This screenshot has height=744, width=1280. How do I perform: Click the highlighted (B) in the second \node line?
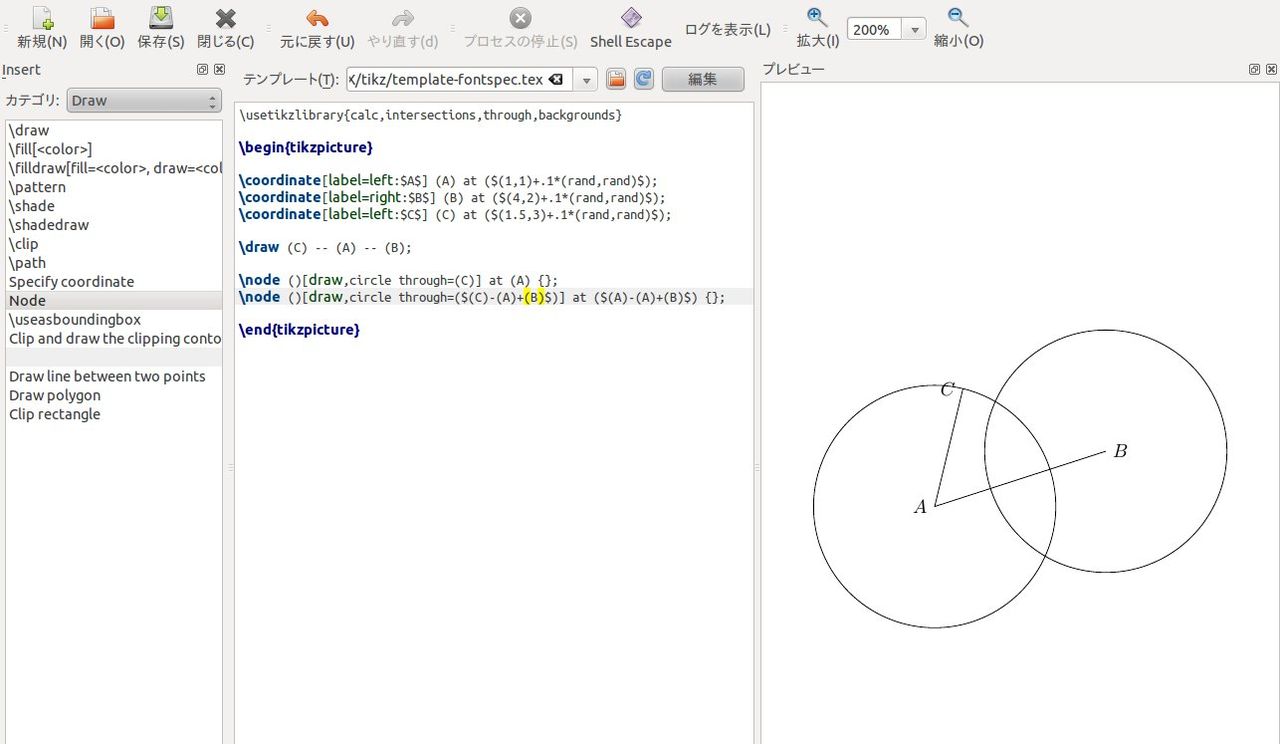tap(534, 297)
